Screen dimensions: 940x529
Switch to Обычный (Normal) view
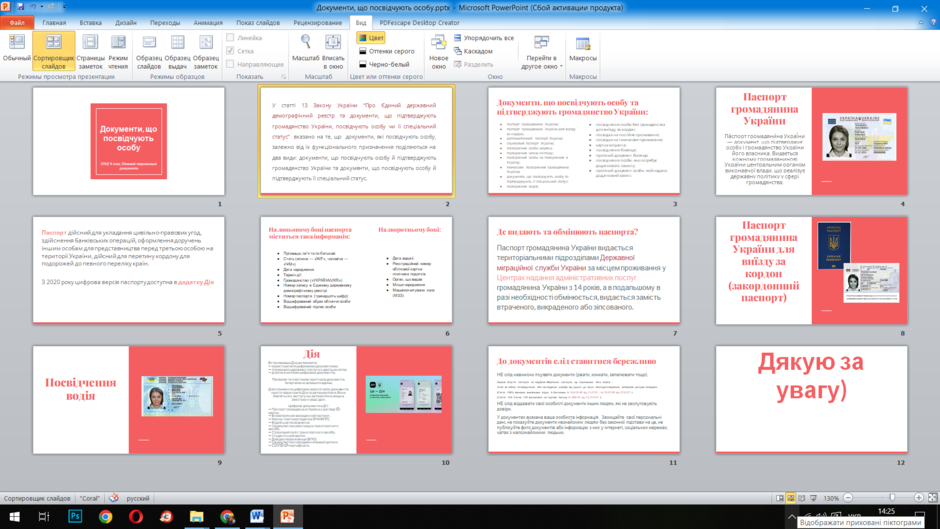pyautogui.click(x=16, y=49)
